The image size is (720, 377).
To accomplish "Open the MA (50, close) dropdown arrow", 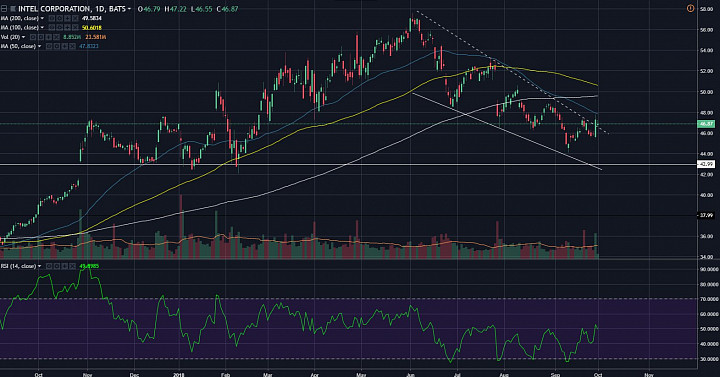I will pyautogui.click(x=39, y=46).
